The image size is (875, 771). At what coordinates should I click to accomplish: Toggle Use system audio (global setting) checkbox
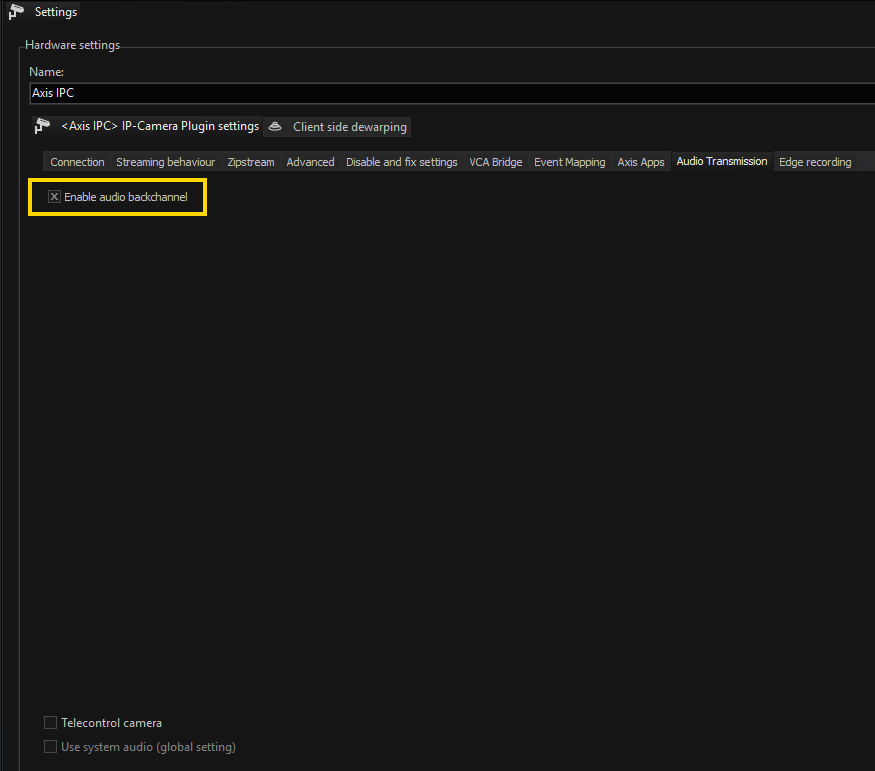(50, 746)
